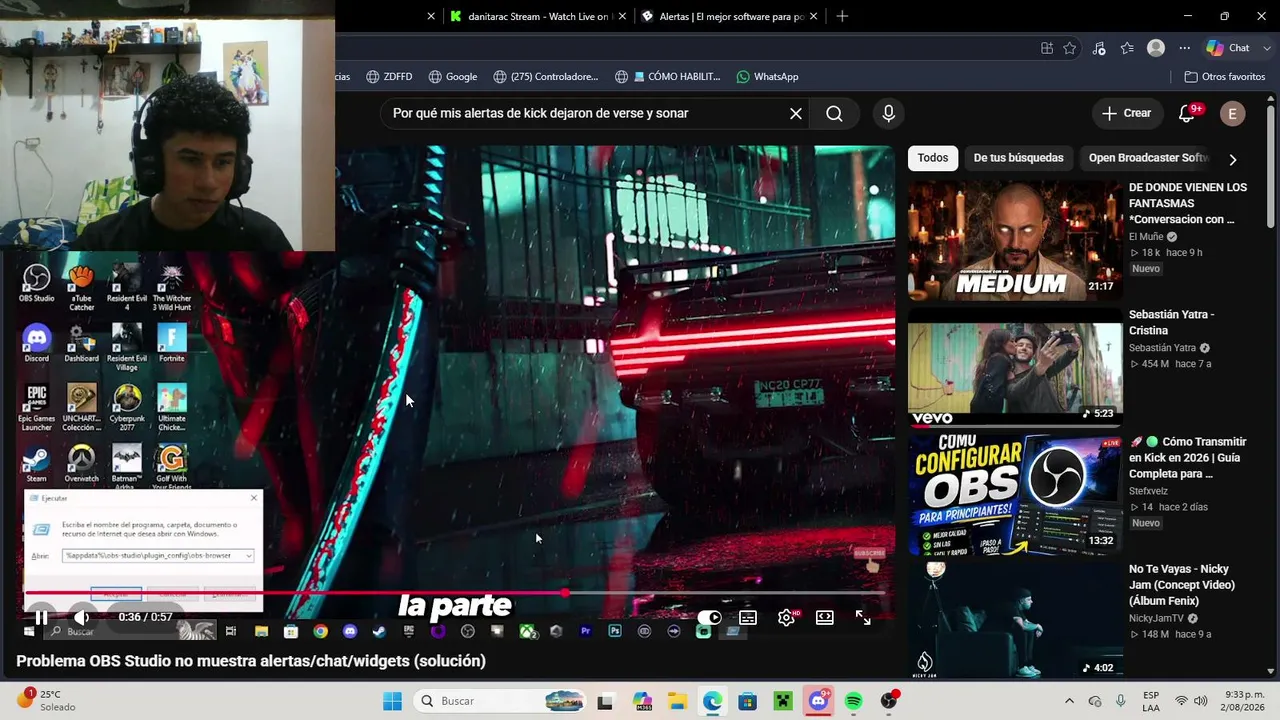Open the video settings gear
The width and height of the screenshot is (1280, 720).
click(786, 618)
